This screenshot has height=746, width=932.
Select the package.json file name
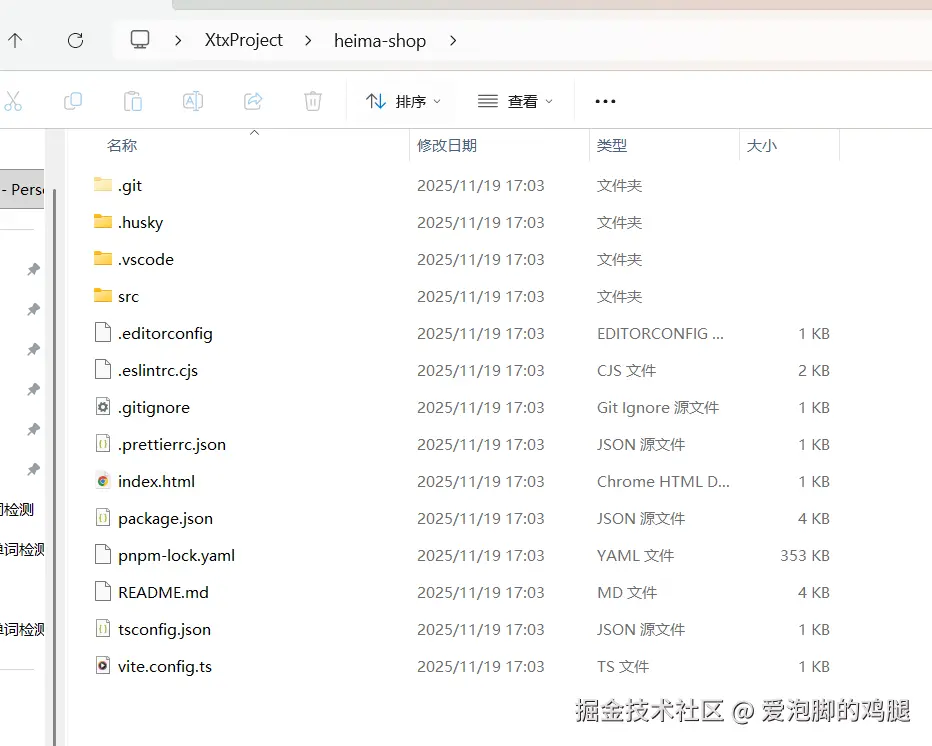point(165,518)
